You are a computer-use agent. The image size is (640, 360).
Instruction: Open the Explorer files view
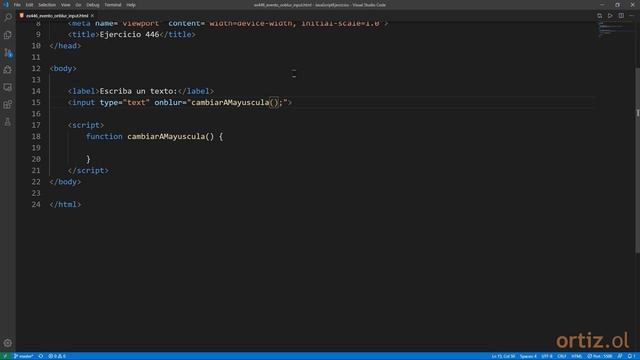point(8,35)
